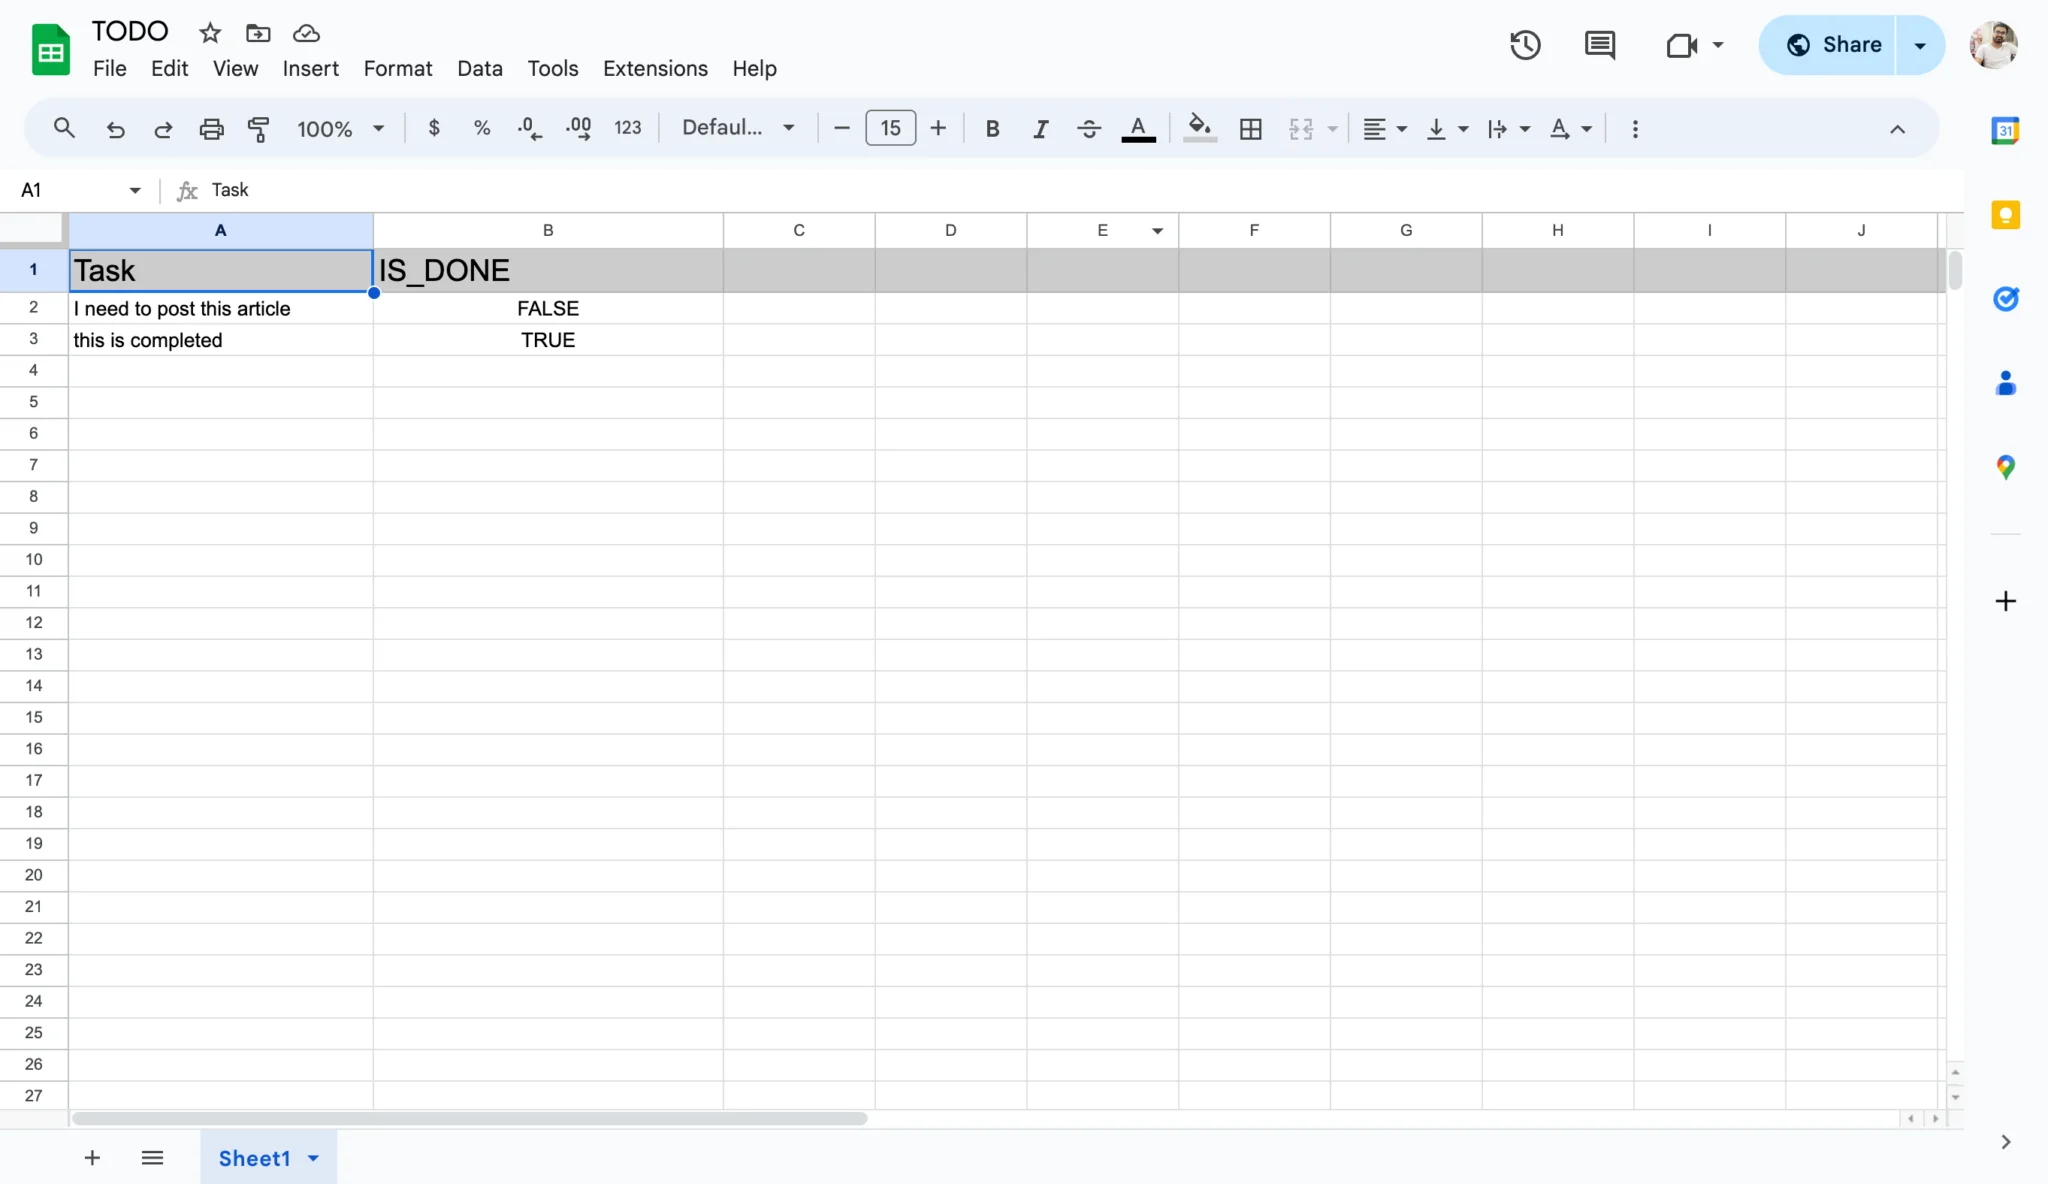Viewport: 2048px width, 1184px height.
Task: Open the text color picker
Action: pos(1138,128)
